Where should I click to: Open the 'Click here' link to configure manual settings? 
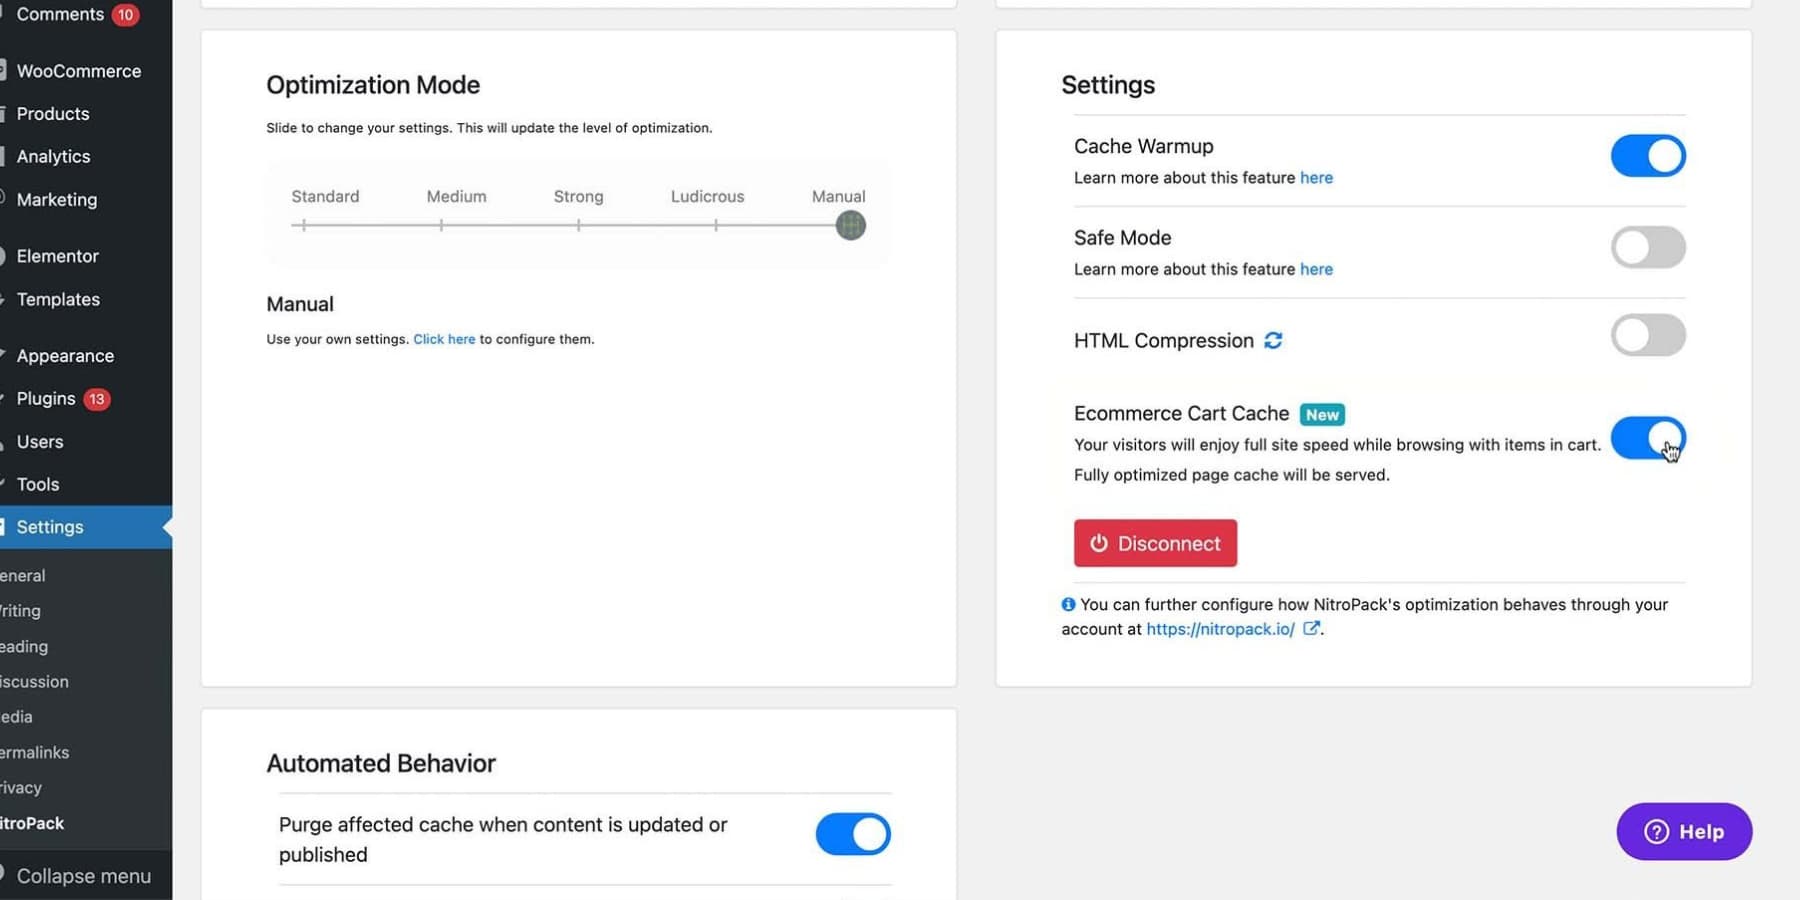[x=444, y=339]
